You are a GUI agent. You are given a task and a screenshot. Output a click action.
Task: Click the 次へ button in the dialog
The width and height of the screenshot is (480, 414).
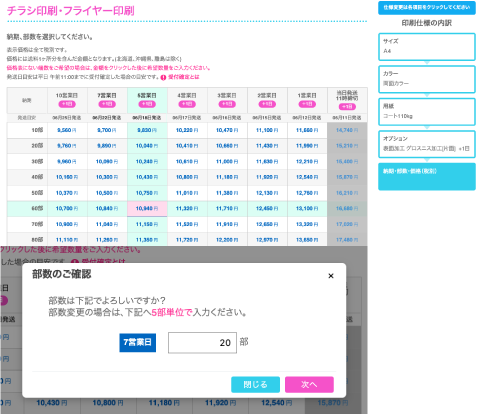pos(309,384)
